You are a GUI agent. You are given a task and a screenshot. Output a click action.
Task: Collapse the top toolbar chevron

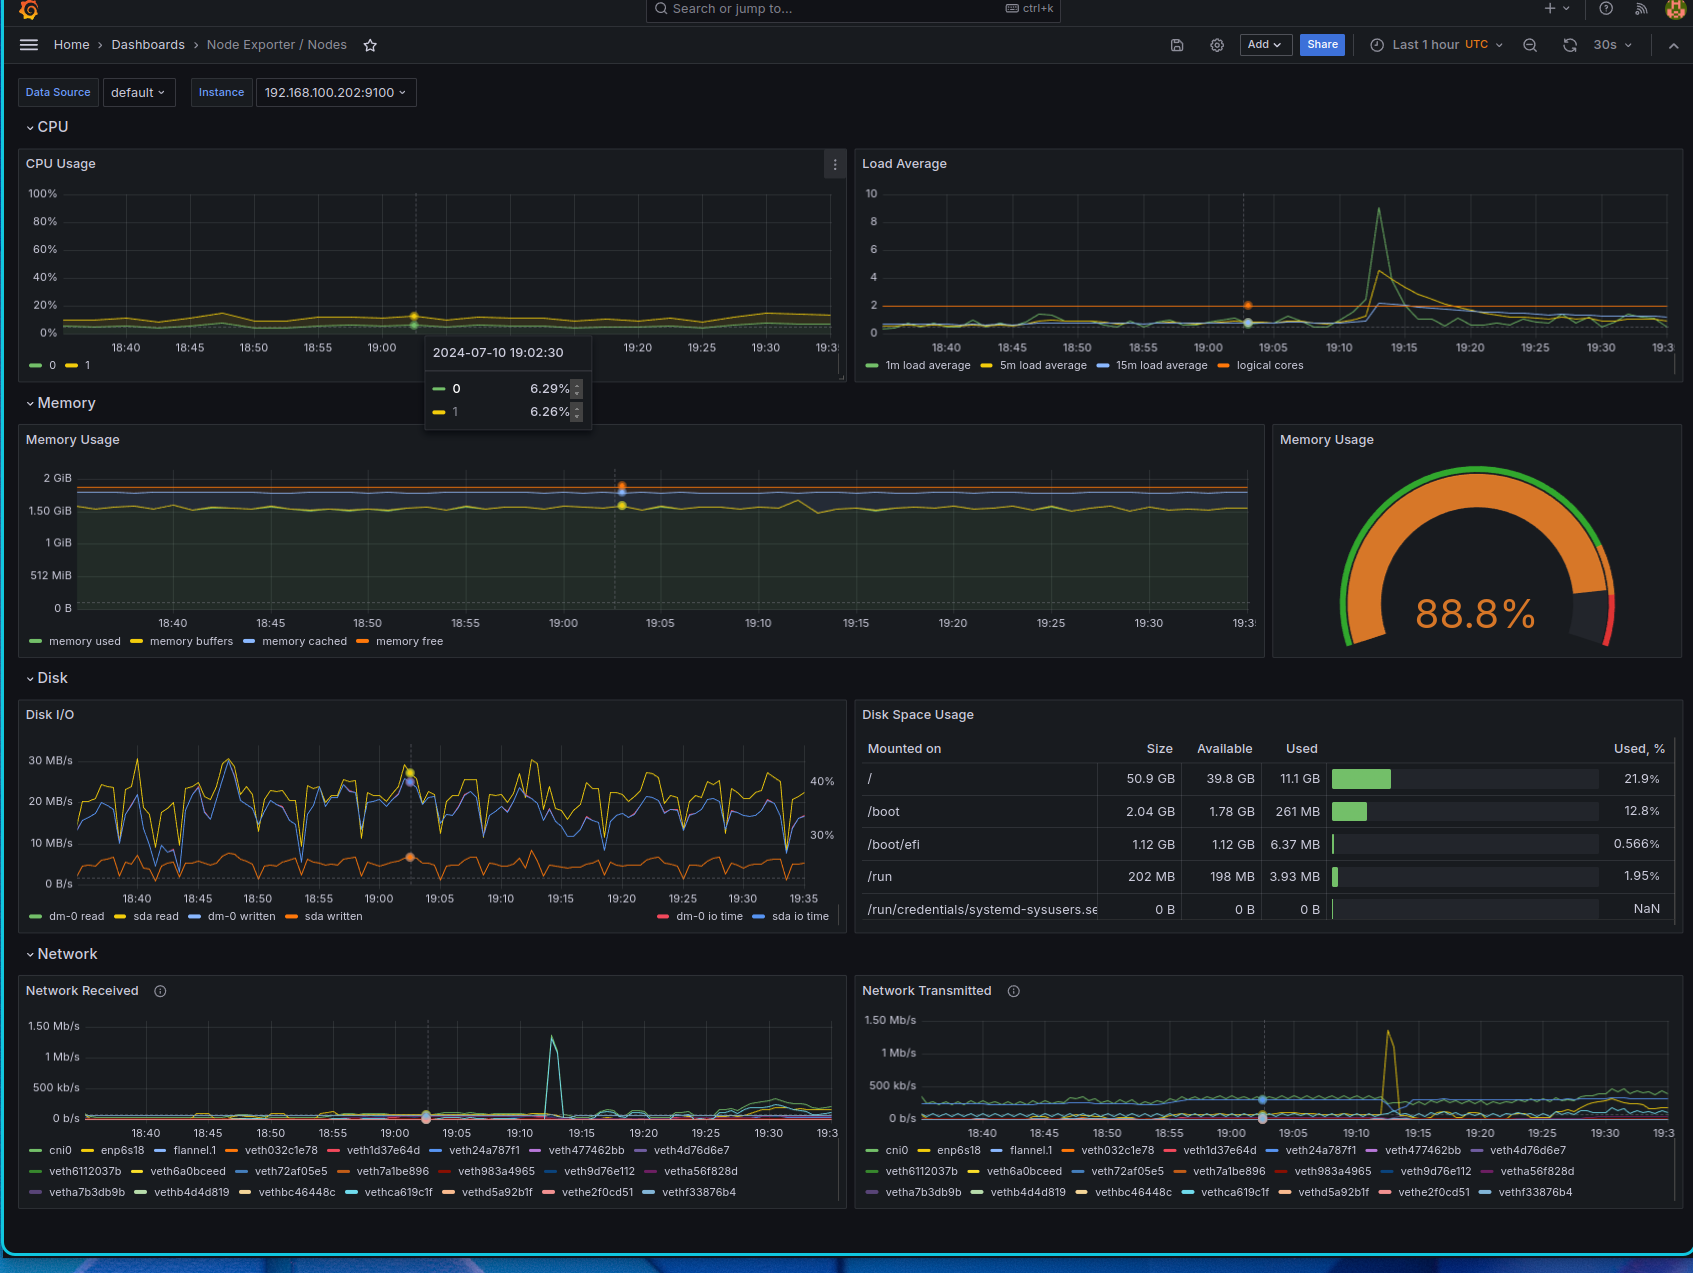click(1673, 45)
